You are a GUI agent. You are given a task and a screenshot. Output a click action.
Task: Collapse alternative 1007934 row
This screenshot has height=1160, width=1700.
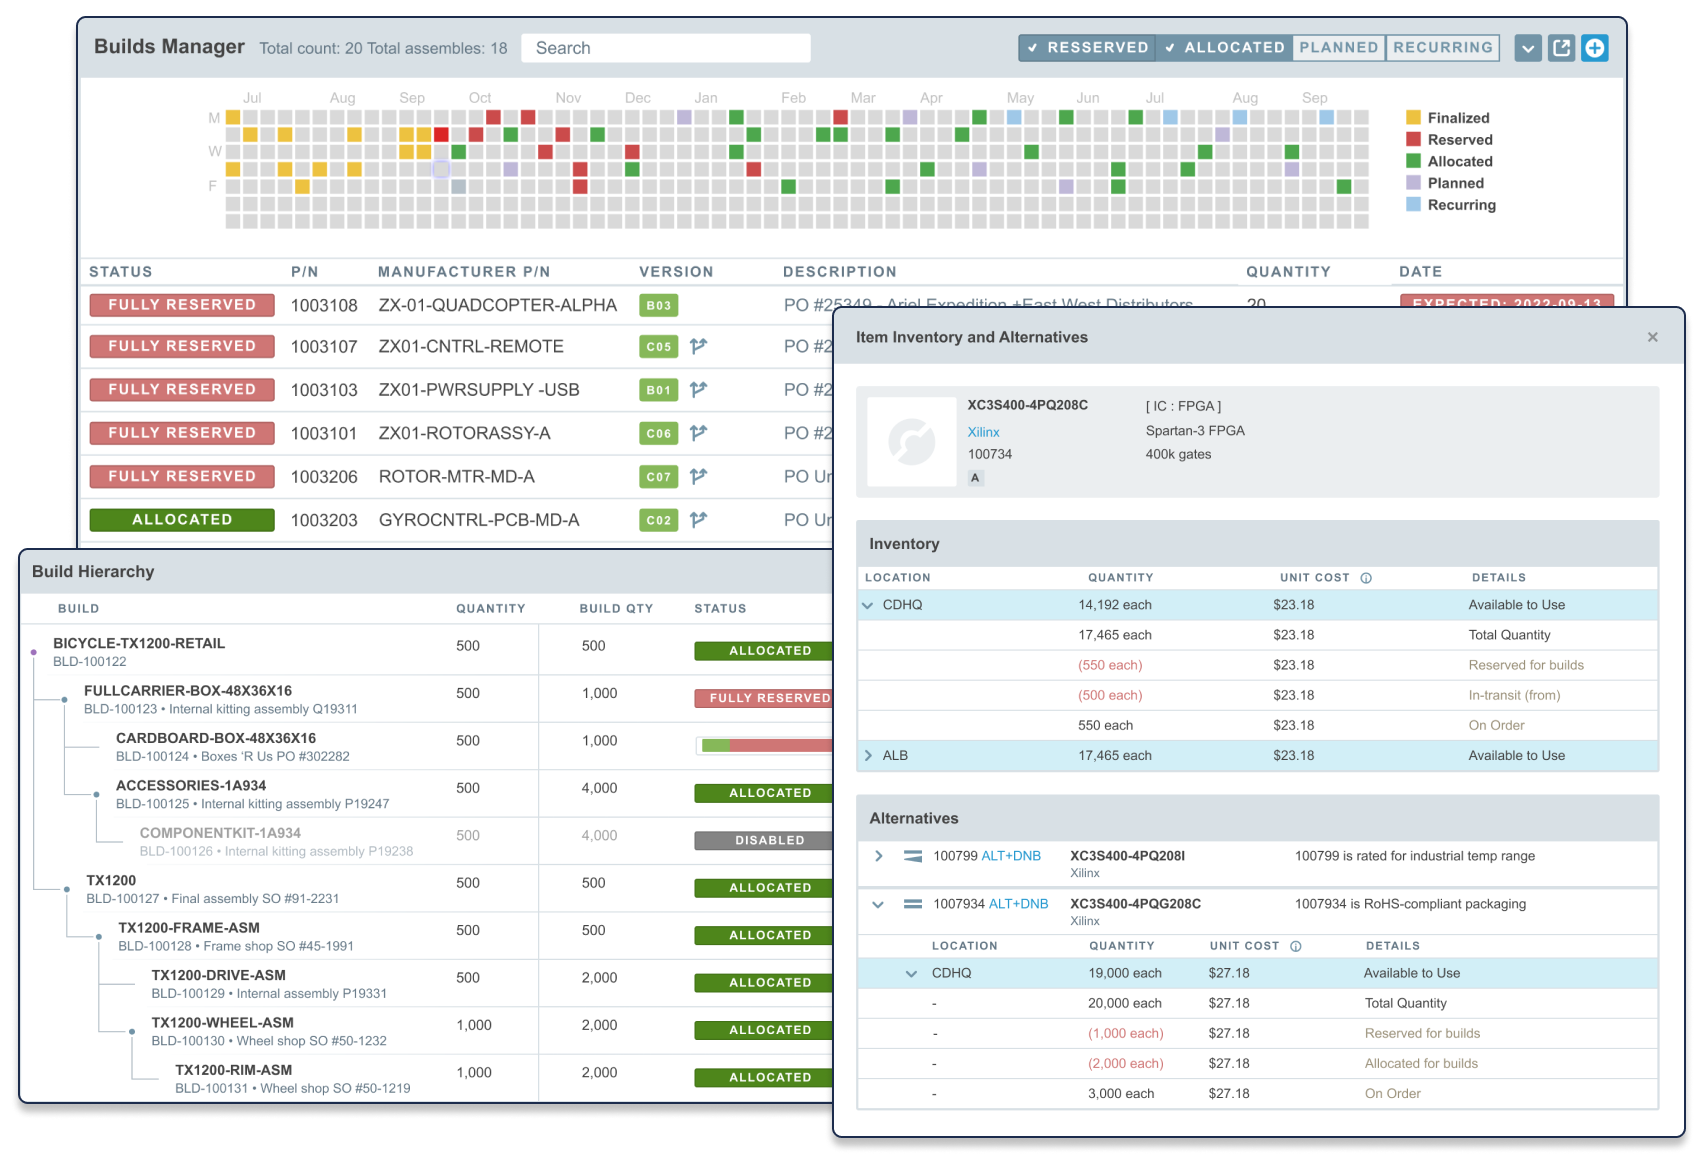[x=878, y=904]
